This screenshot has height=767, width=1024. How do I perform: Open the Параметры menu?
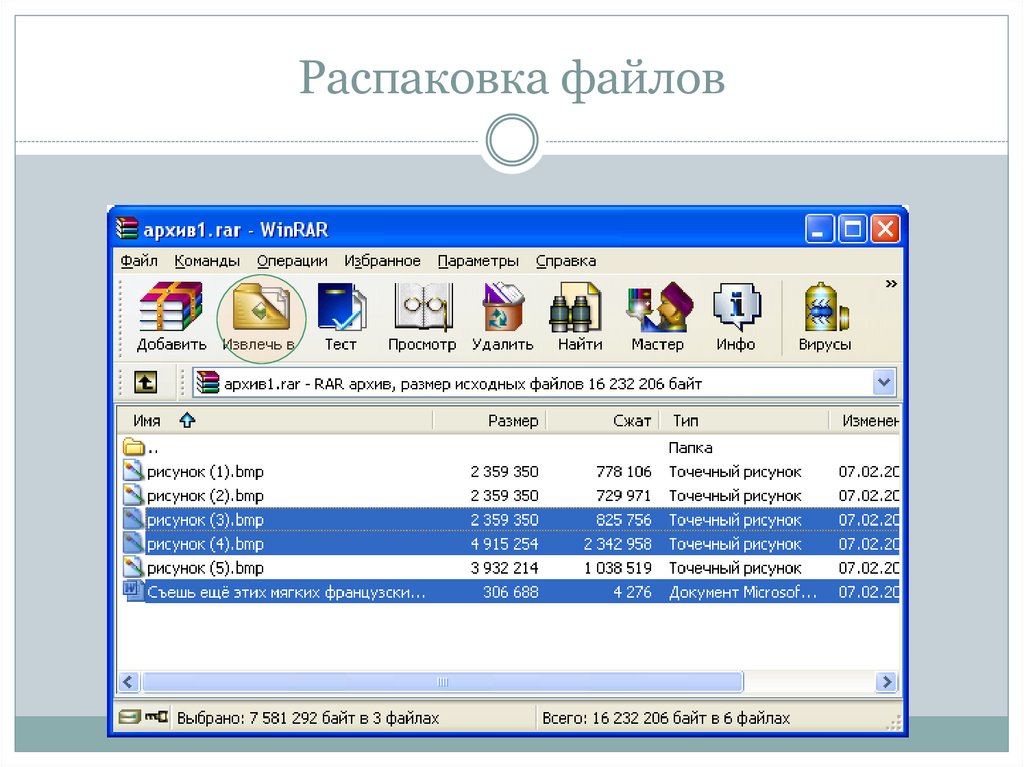pyautogui.click(x=478, y=261)
